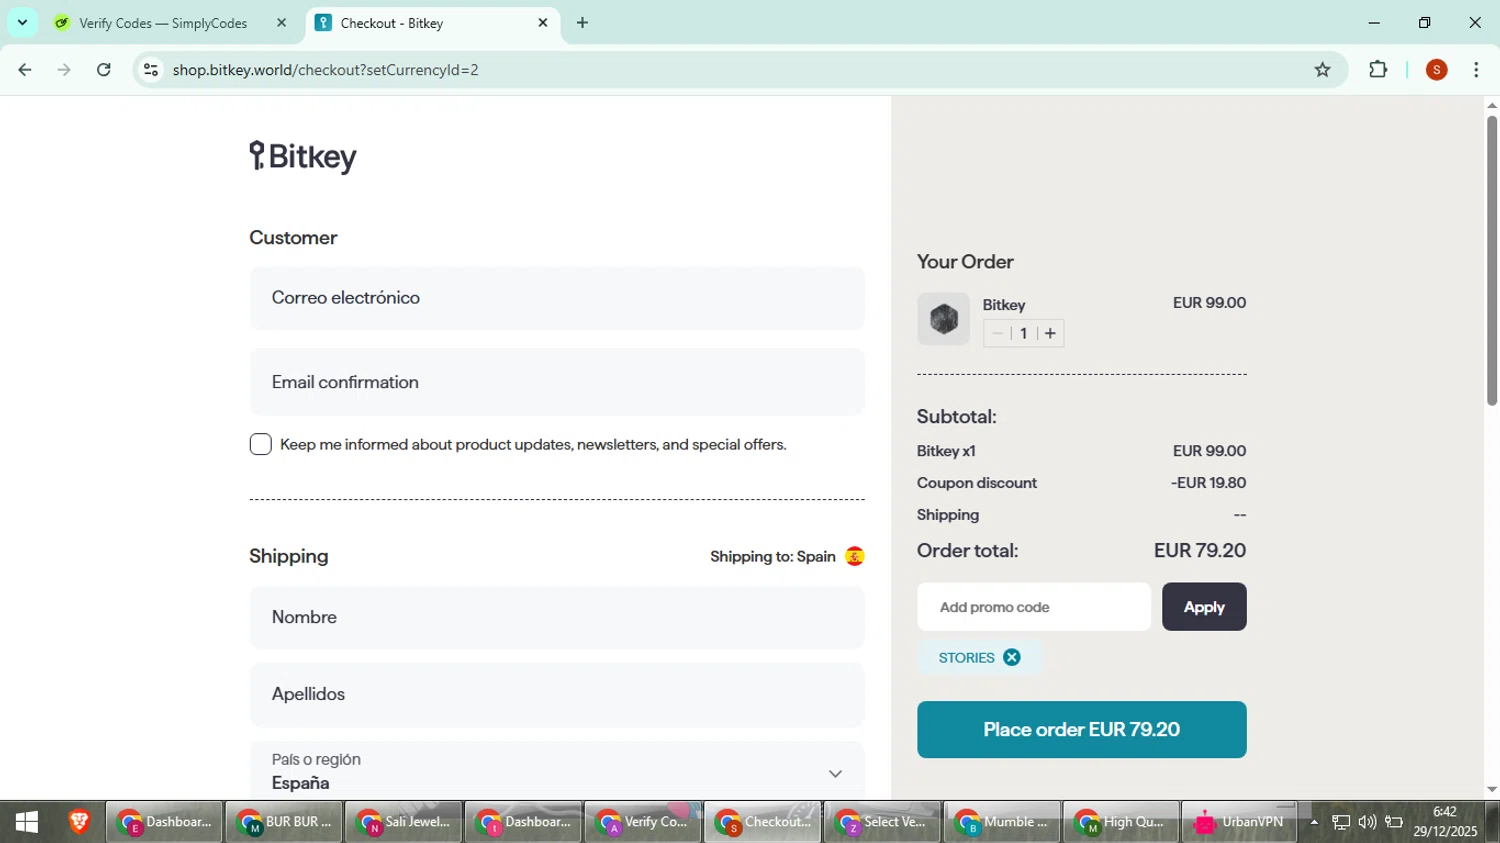
Task: Open the Windows Start menu
Action: tap(27, 822)
